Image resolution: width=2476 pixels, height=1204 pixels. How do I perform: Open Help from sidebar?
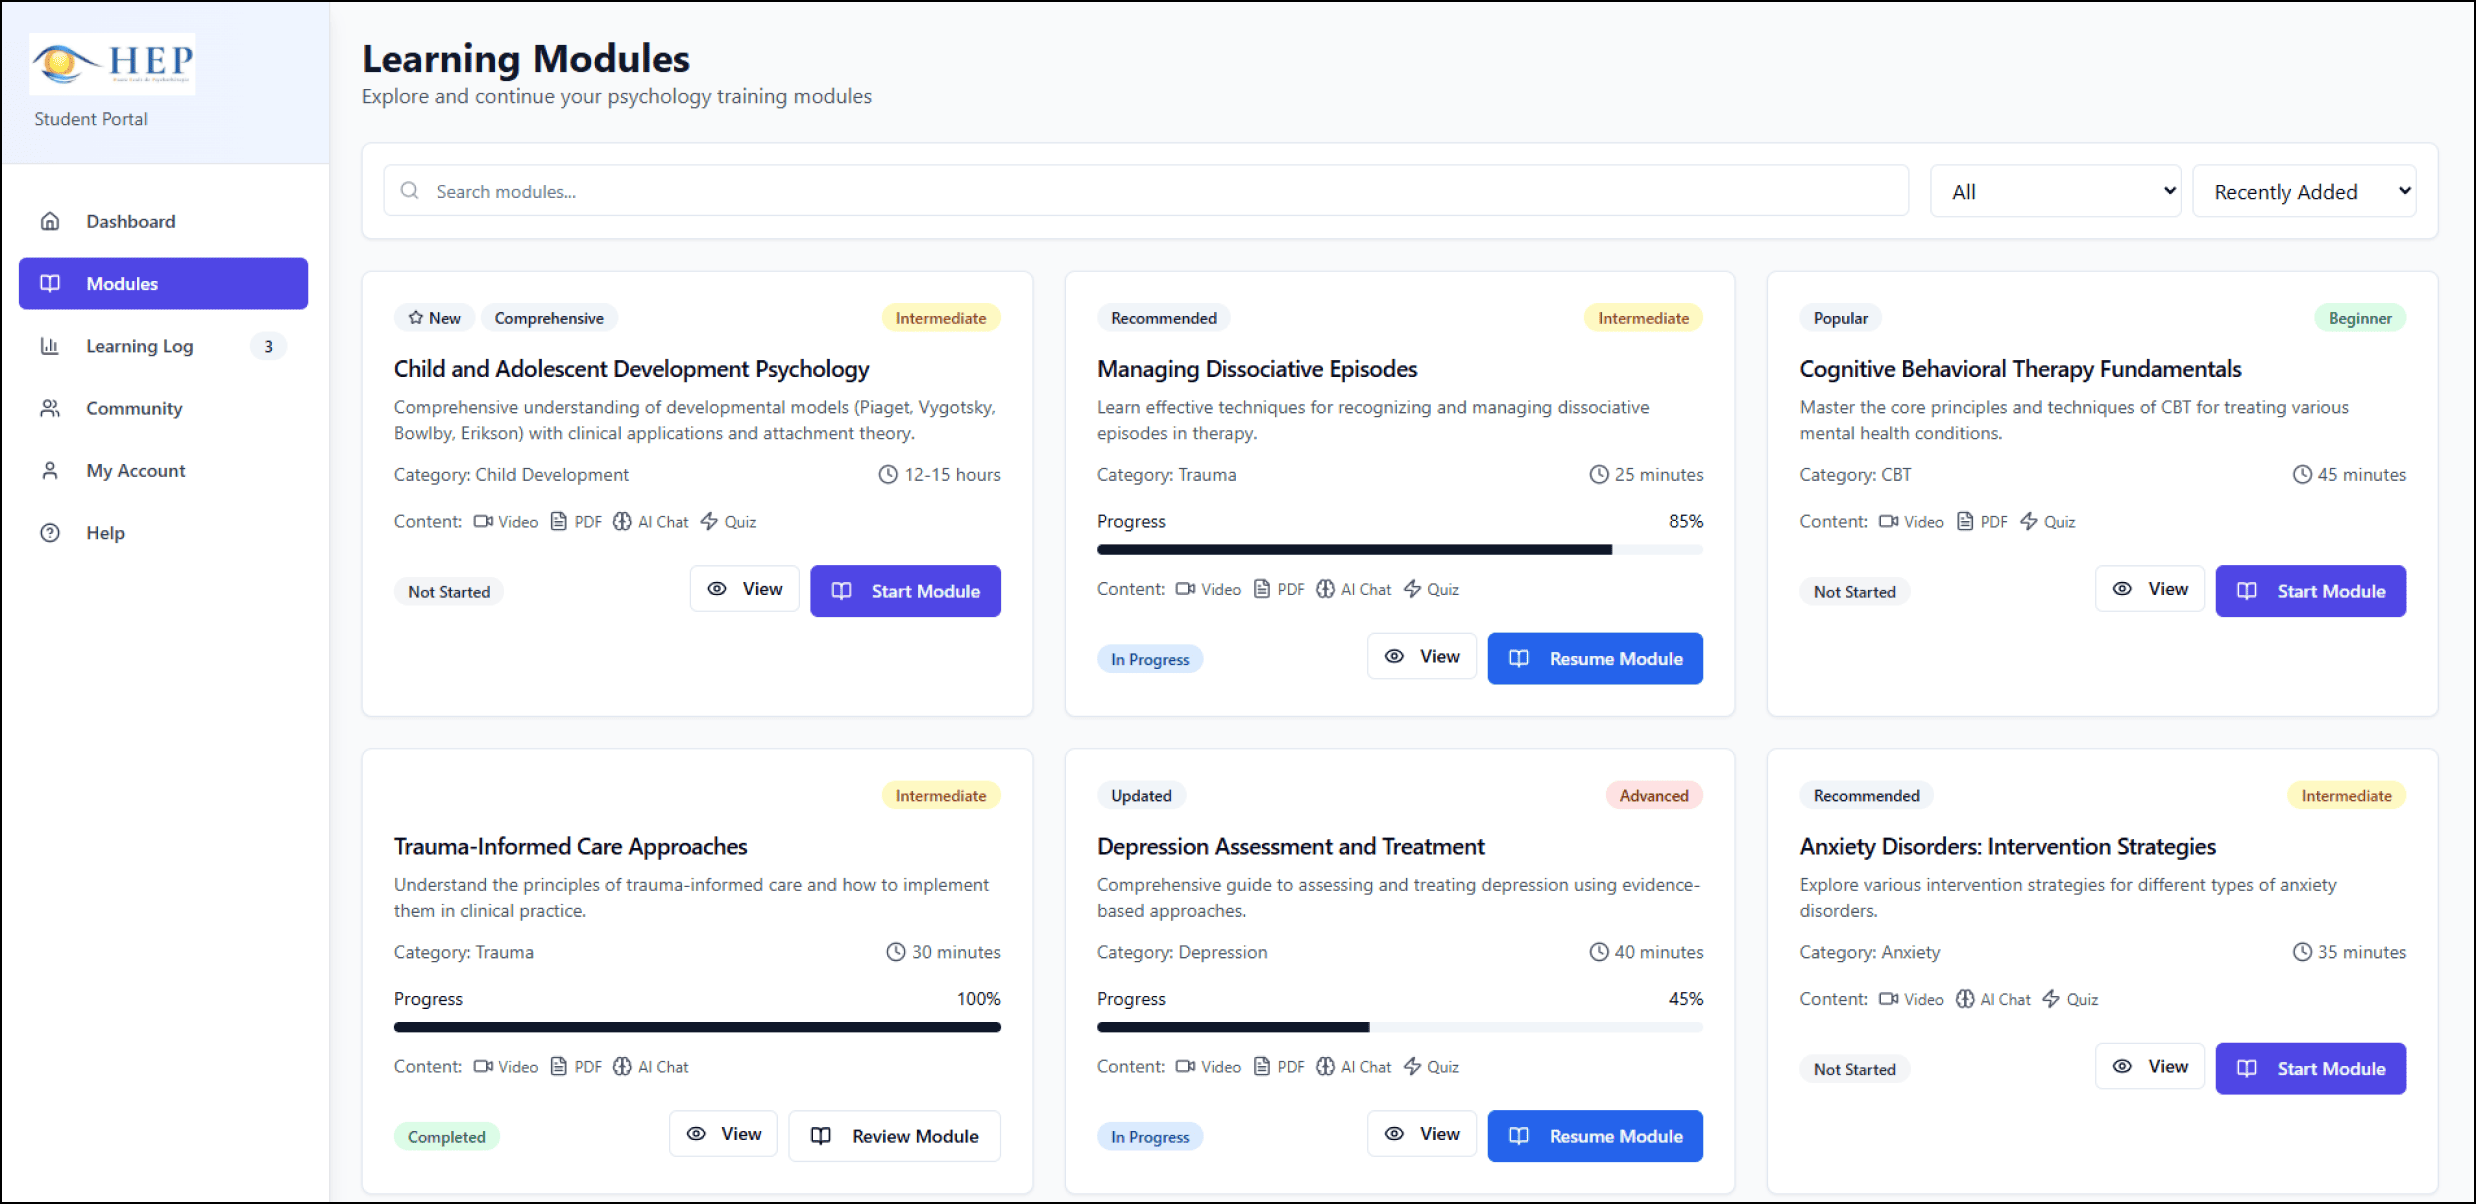click(x=163, y=532)
